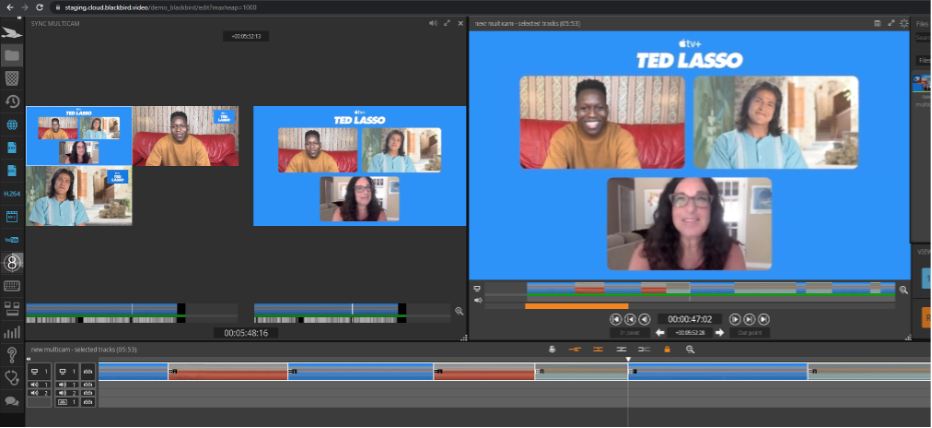This screenshot has width=932, height=428.
Task: Click the Out point button
Action: click(x=749, y=333)
